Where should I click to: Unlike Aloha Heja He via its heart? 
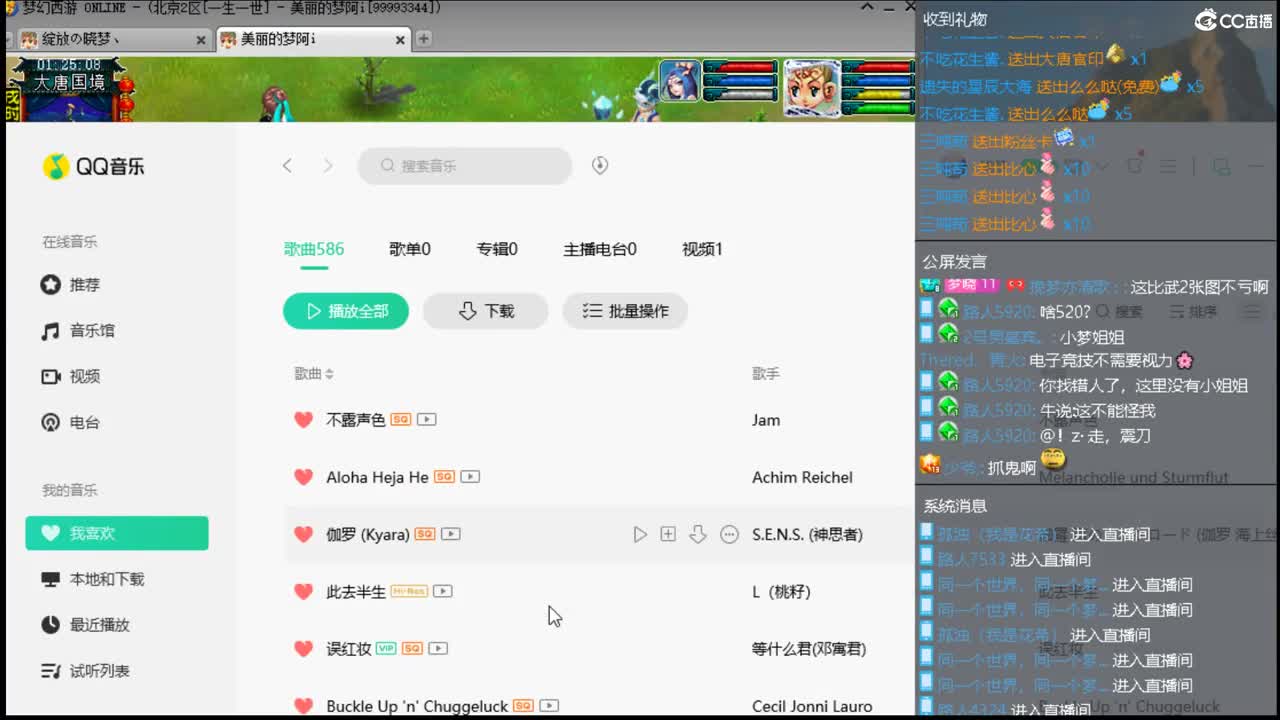pyautogui.click(x=304, y=477)
